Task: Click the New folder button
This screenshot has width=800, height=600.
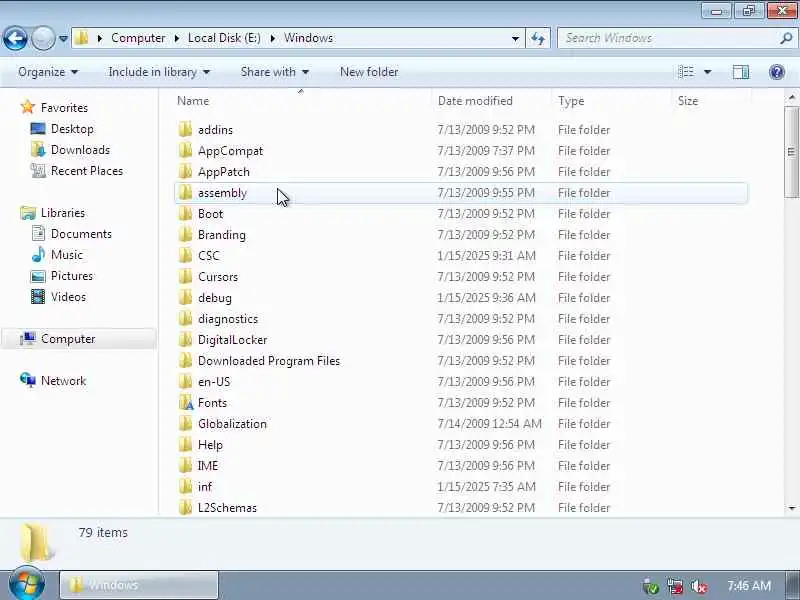Action: coord(369,72)
